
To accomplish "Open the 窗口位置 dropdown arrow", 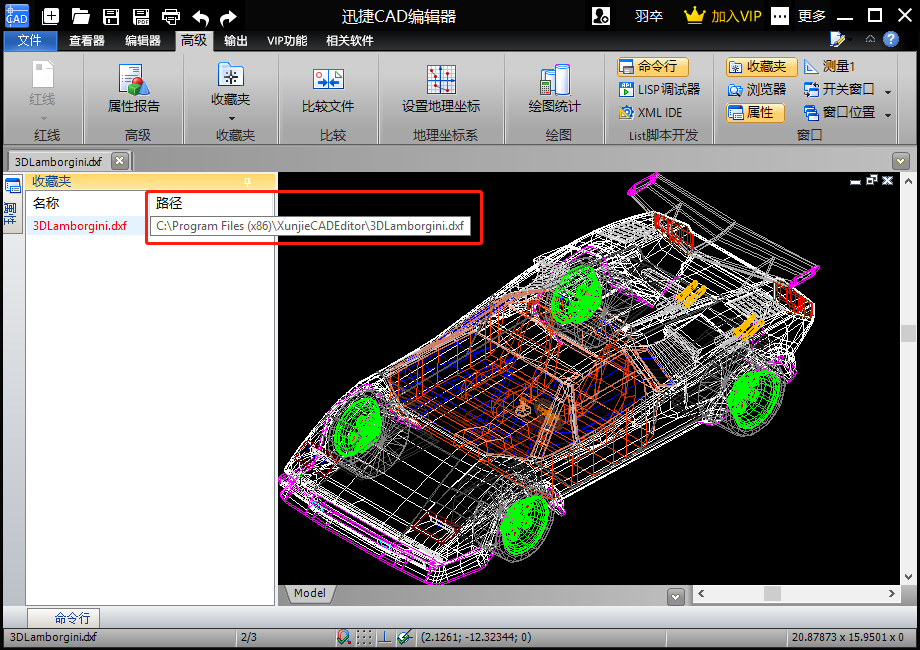I will point(888,115).
